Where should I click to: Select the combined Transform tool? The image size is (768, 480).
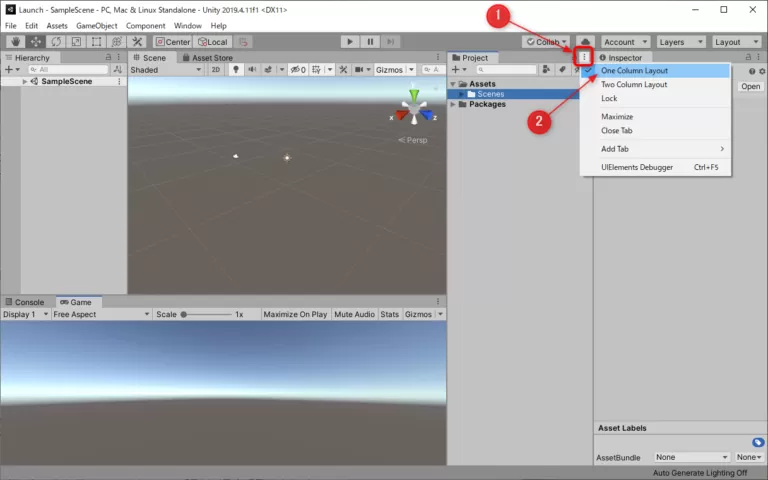coord(117,42)
